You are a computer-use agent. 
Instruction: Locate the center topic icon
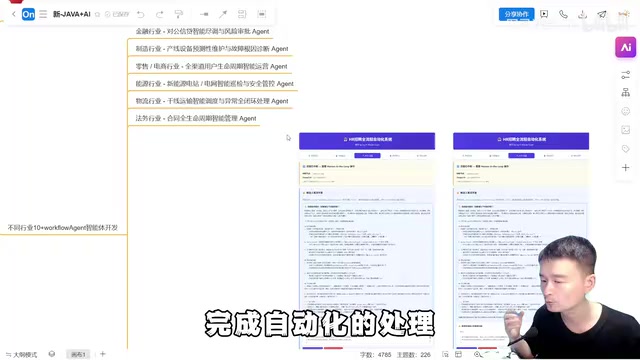tap(445, 354)
